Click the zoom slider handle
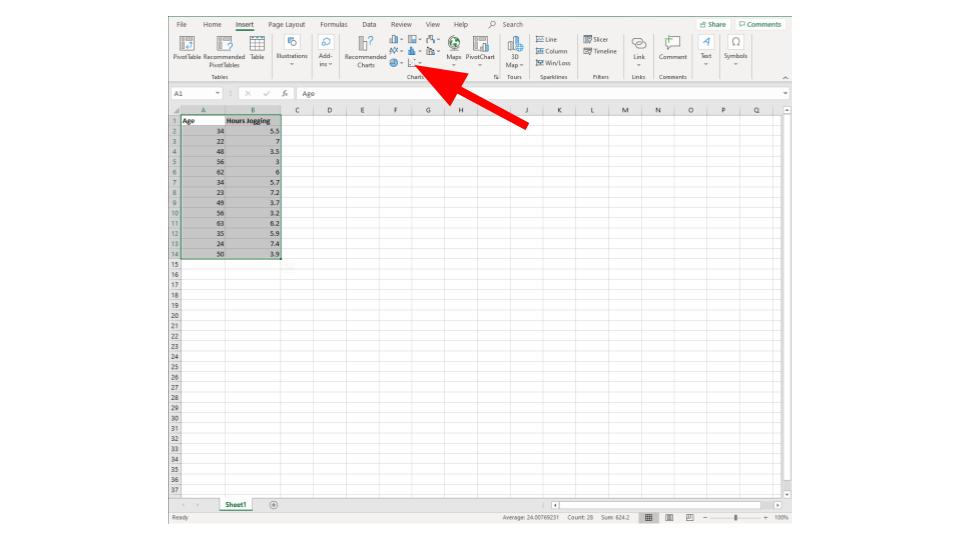This screenshot has height=540, width=960. point(735,518)
